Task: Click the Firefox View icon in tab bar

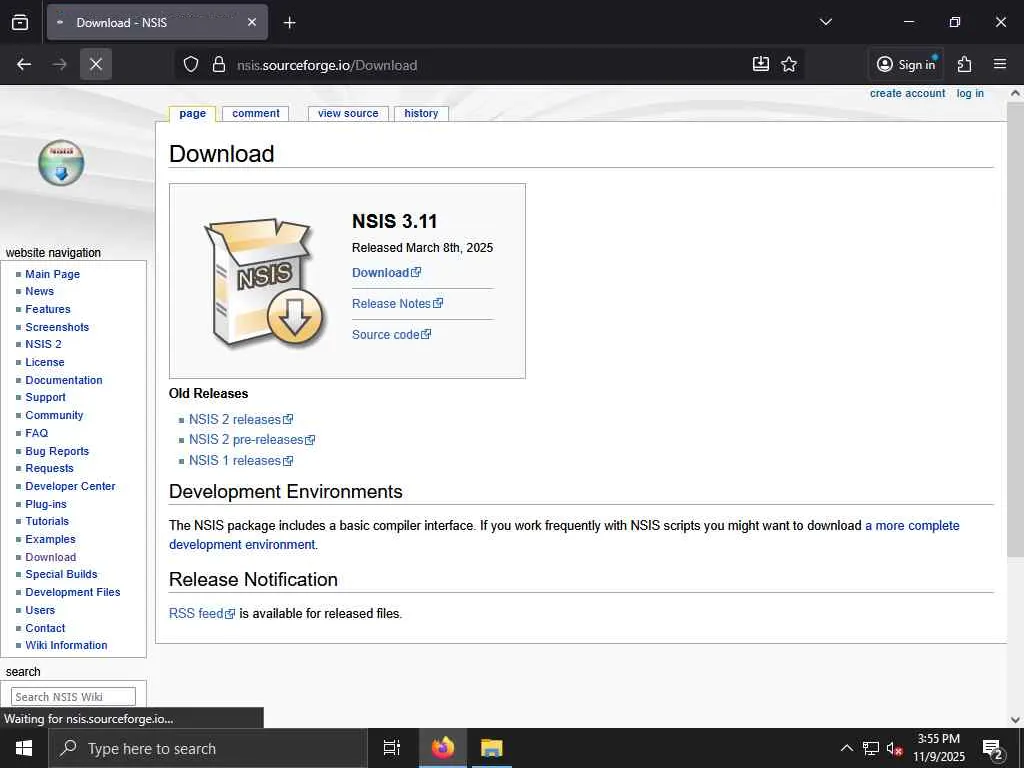Action: point(20,22)
